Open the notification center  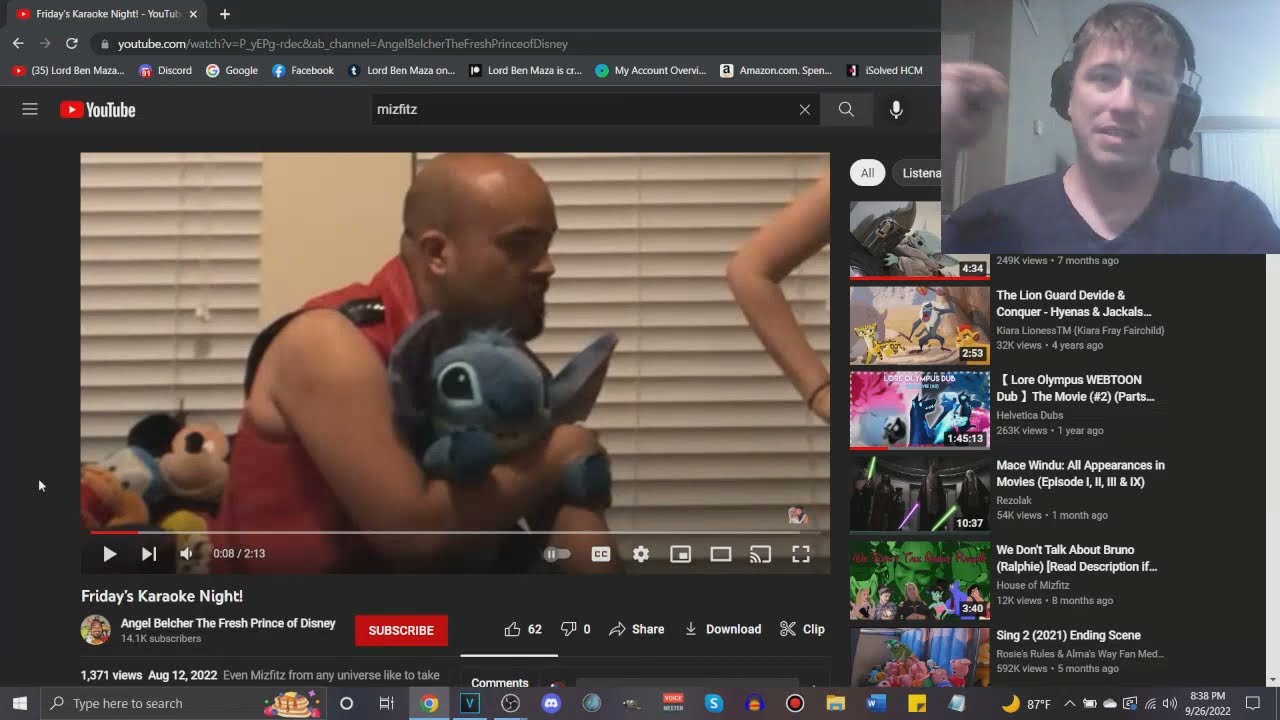[1252, 703]
